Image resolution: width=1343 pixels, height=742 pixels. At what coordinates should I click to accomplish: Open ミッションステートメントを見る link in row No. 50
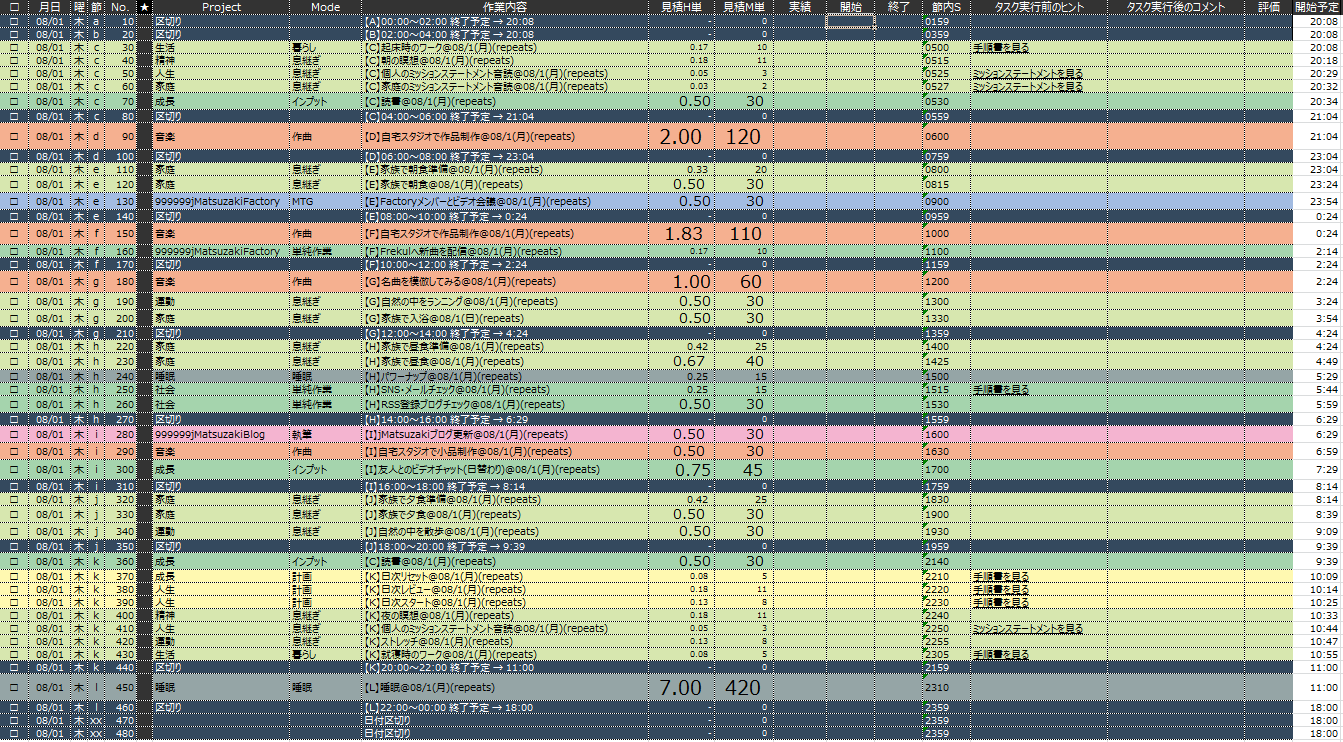tap(1028, 73)
